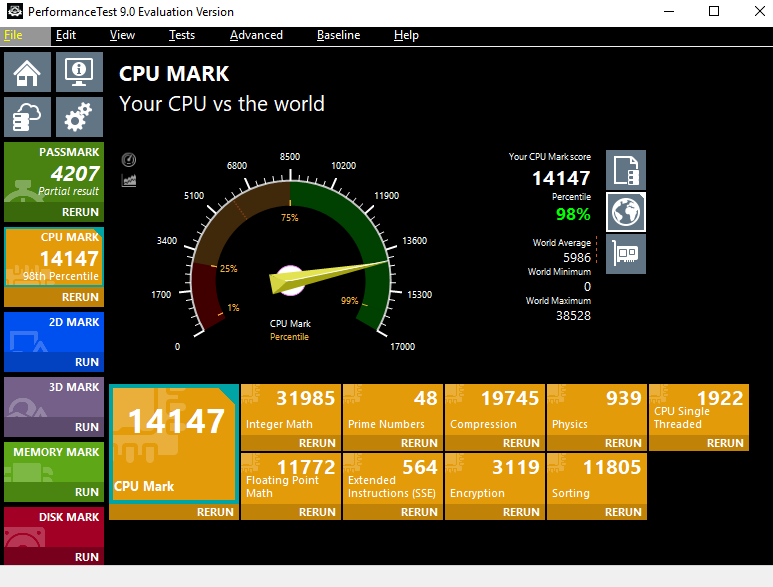The width and height of the screenshot is (773, 587).
Task: Rerun the Encryption test
Action: (495, 512)
